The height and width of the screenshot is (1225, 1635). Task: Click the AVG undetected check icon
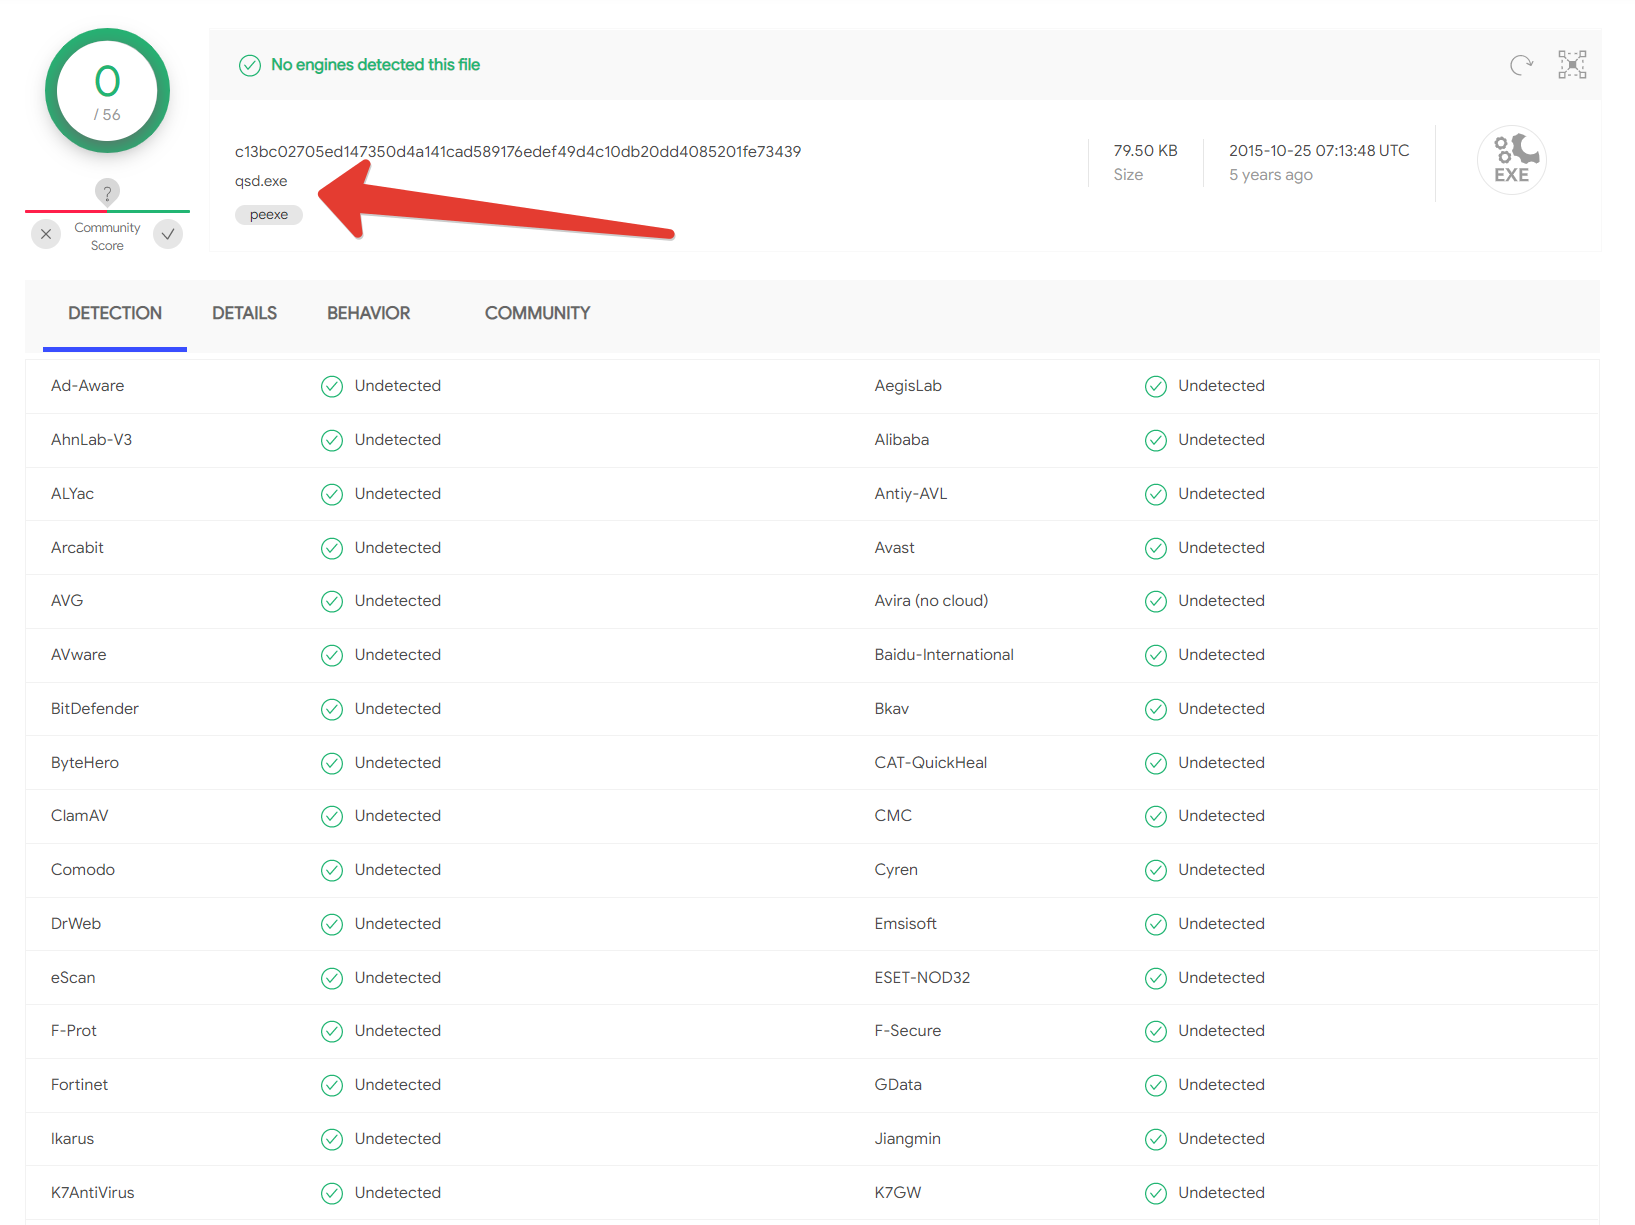click(332, 601)
